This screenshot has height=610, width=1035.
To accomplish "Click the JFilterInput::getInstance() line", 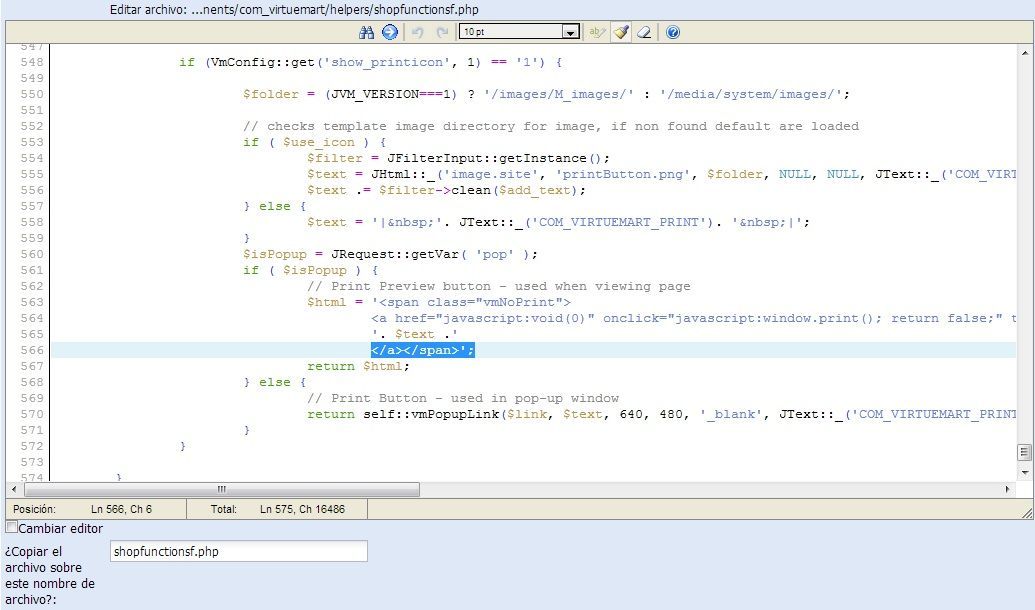I will (458, 158).
